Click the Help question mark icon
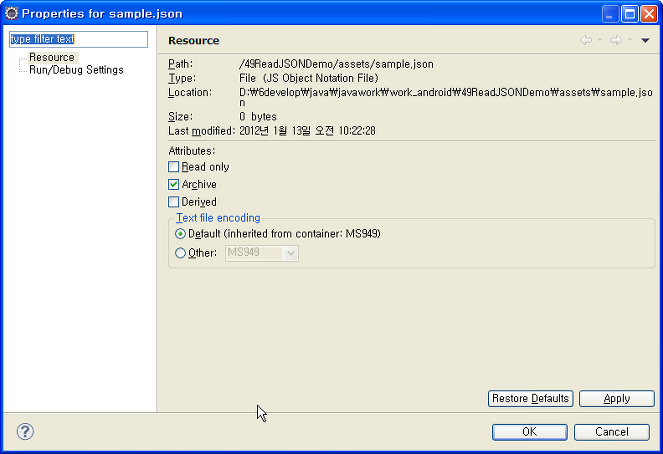The height and width of the screenshot is (454, 663). point(25,432)
